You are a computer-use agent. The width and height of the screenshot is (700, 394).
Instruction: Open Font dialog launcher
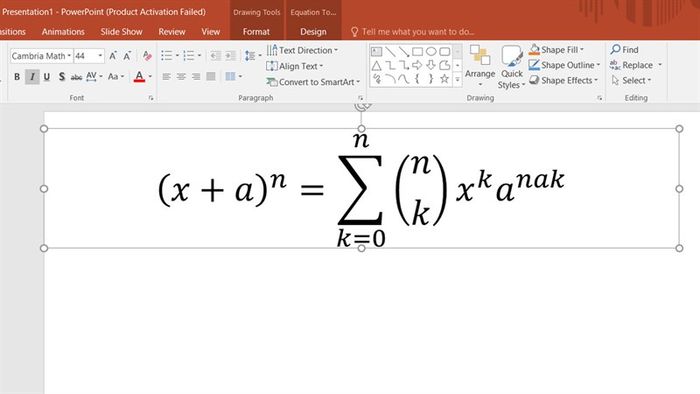click(x=151, y=98)
